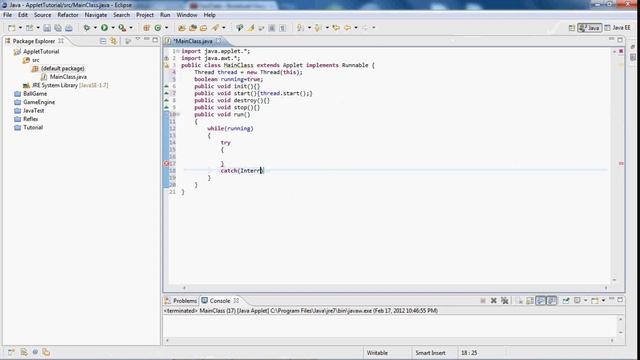Click the Open Type icon

182,28
